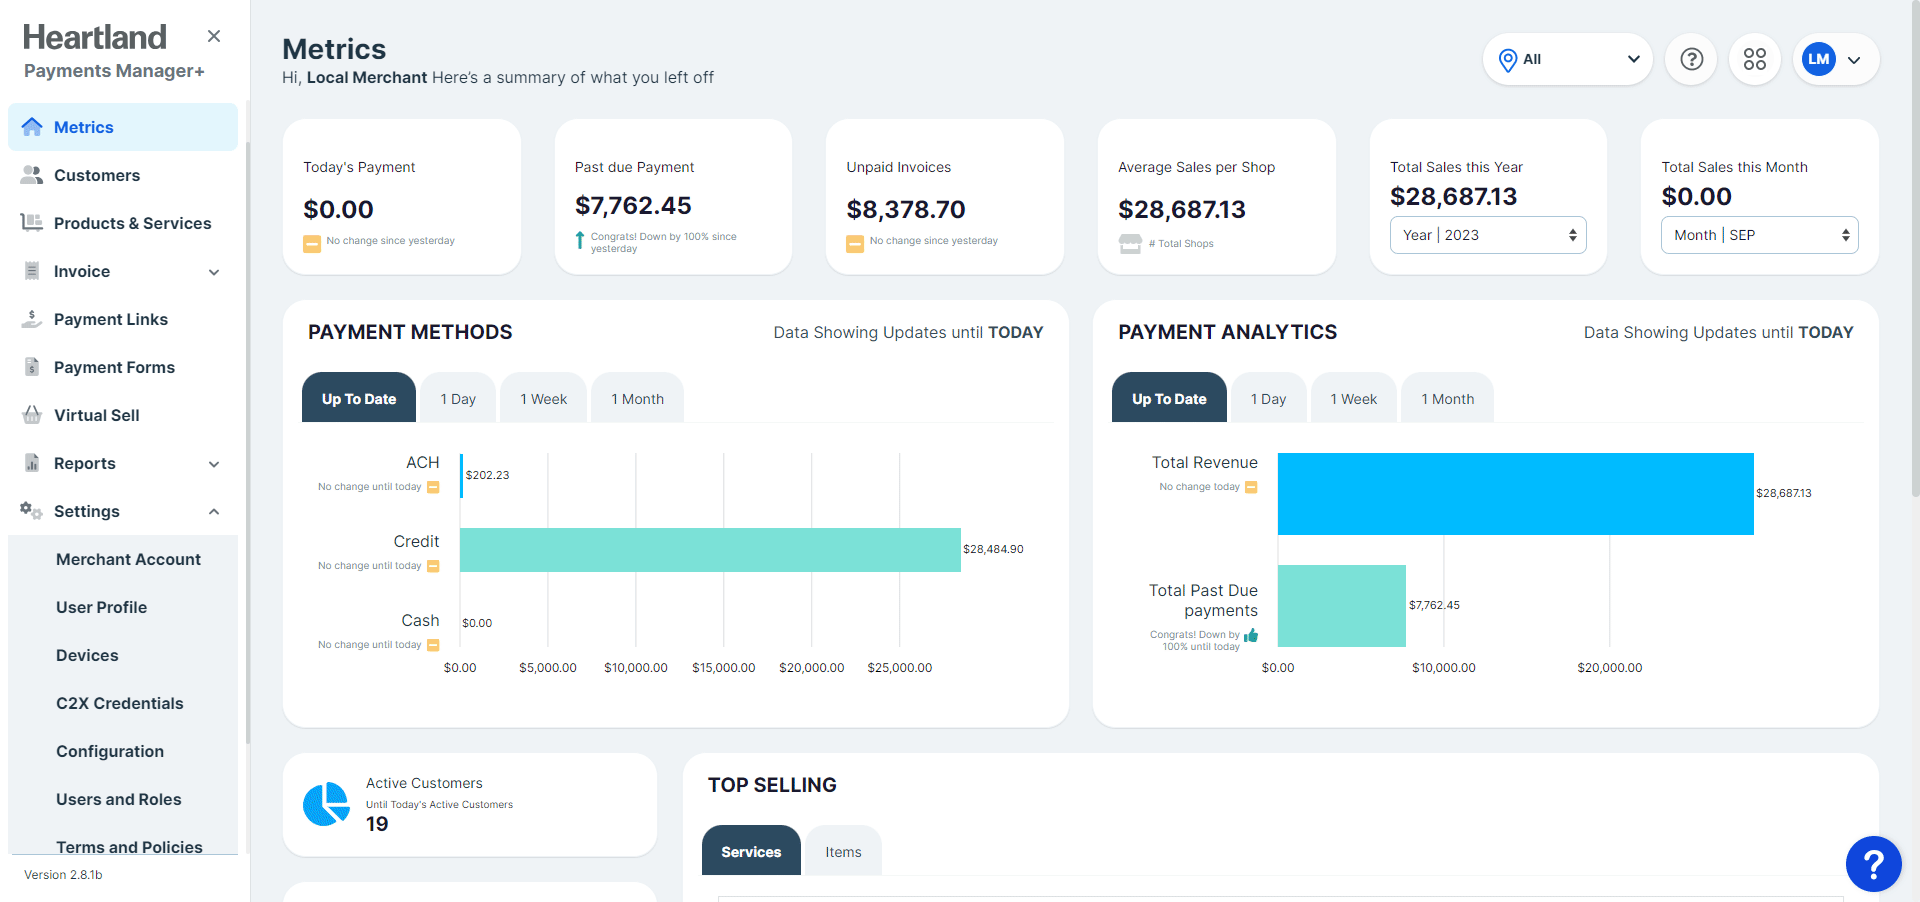Open Merchant Account settings

[128, 559]
